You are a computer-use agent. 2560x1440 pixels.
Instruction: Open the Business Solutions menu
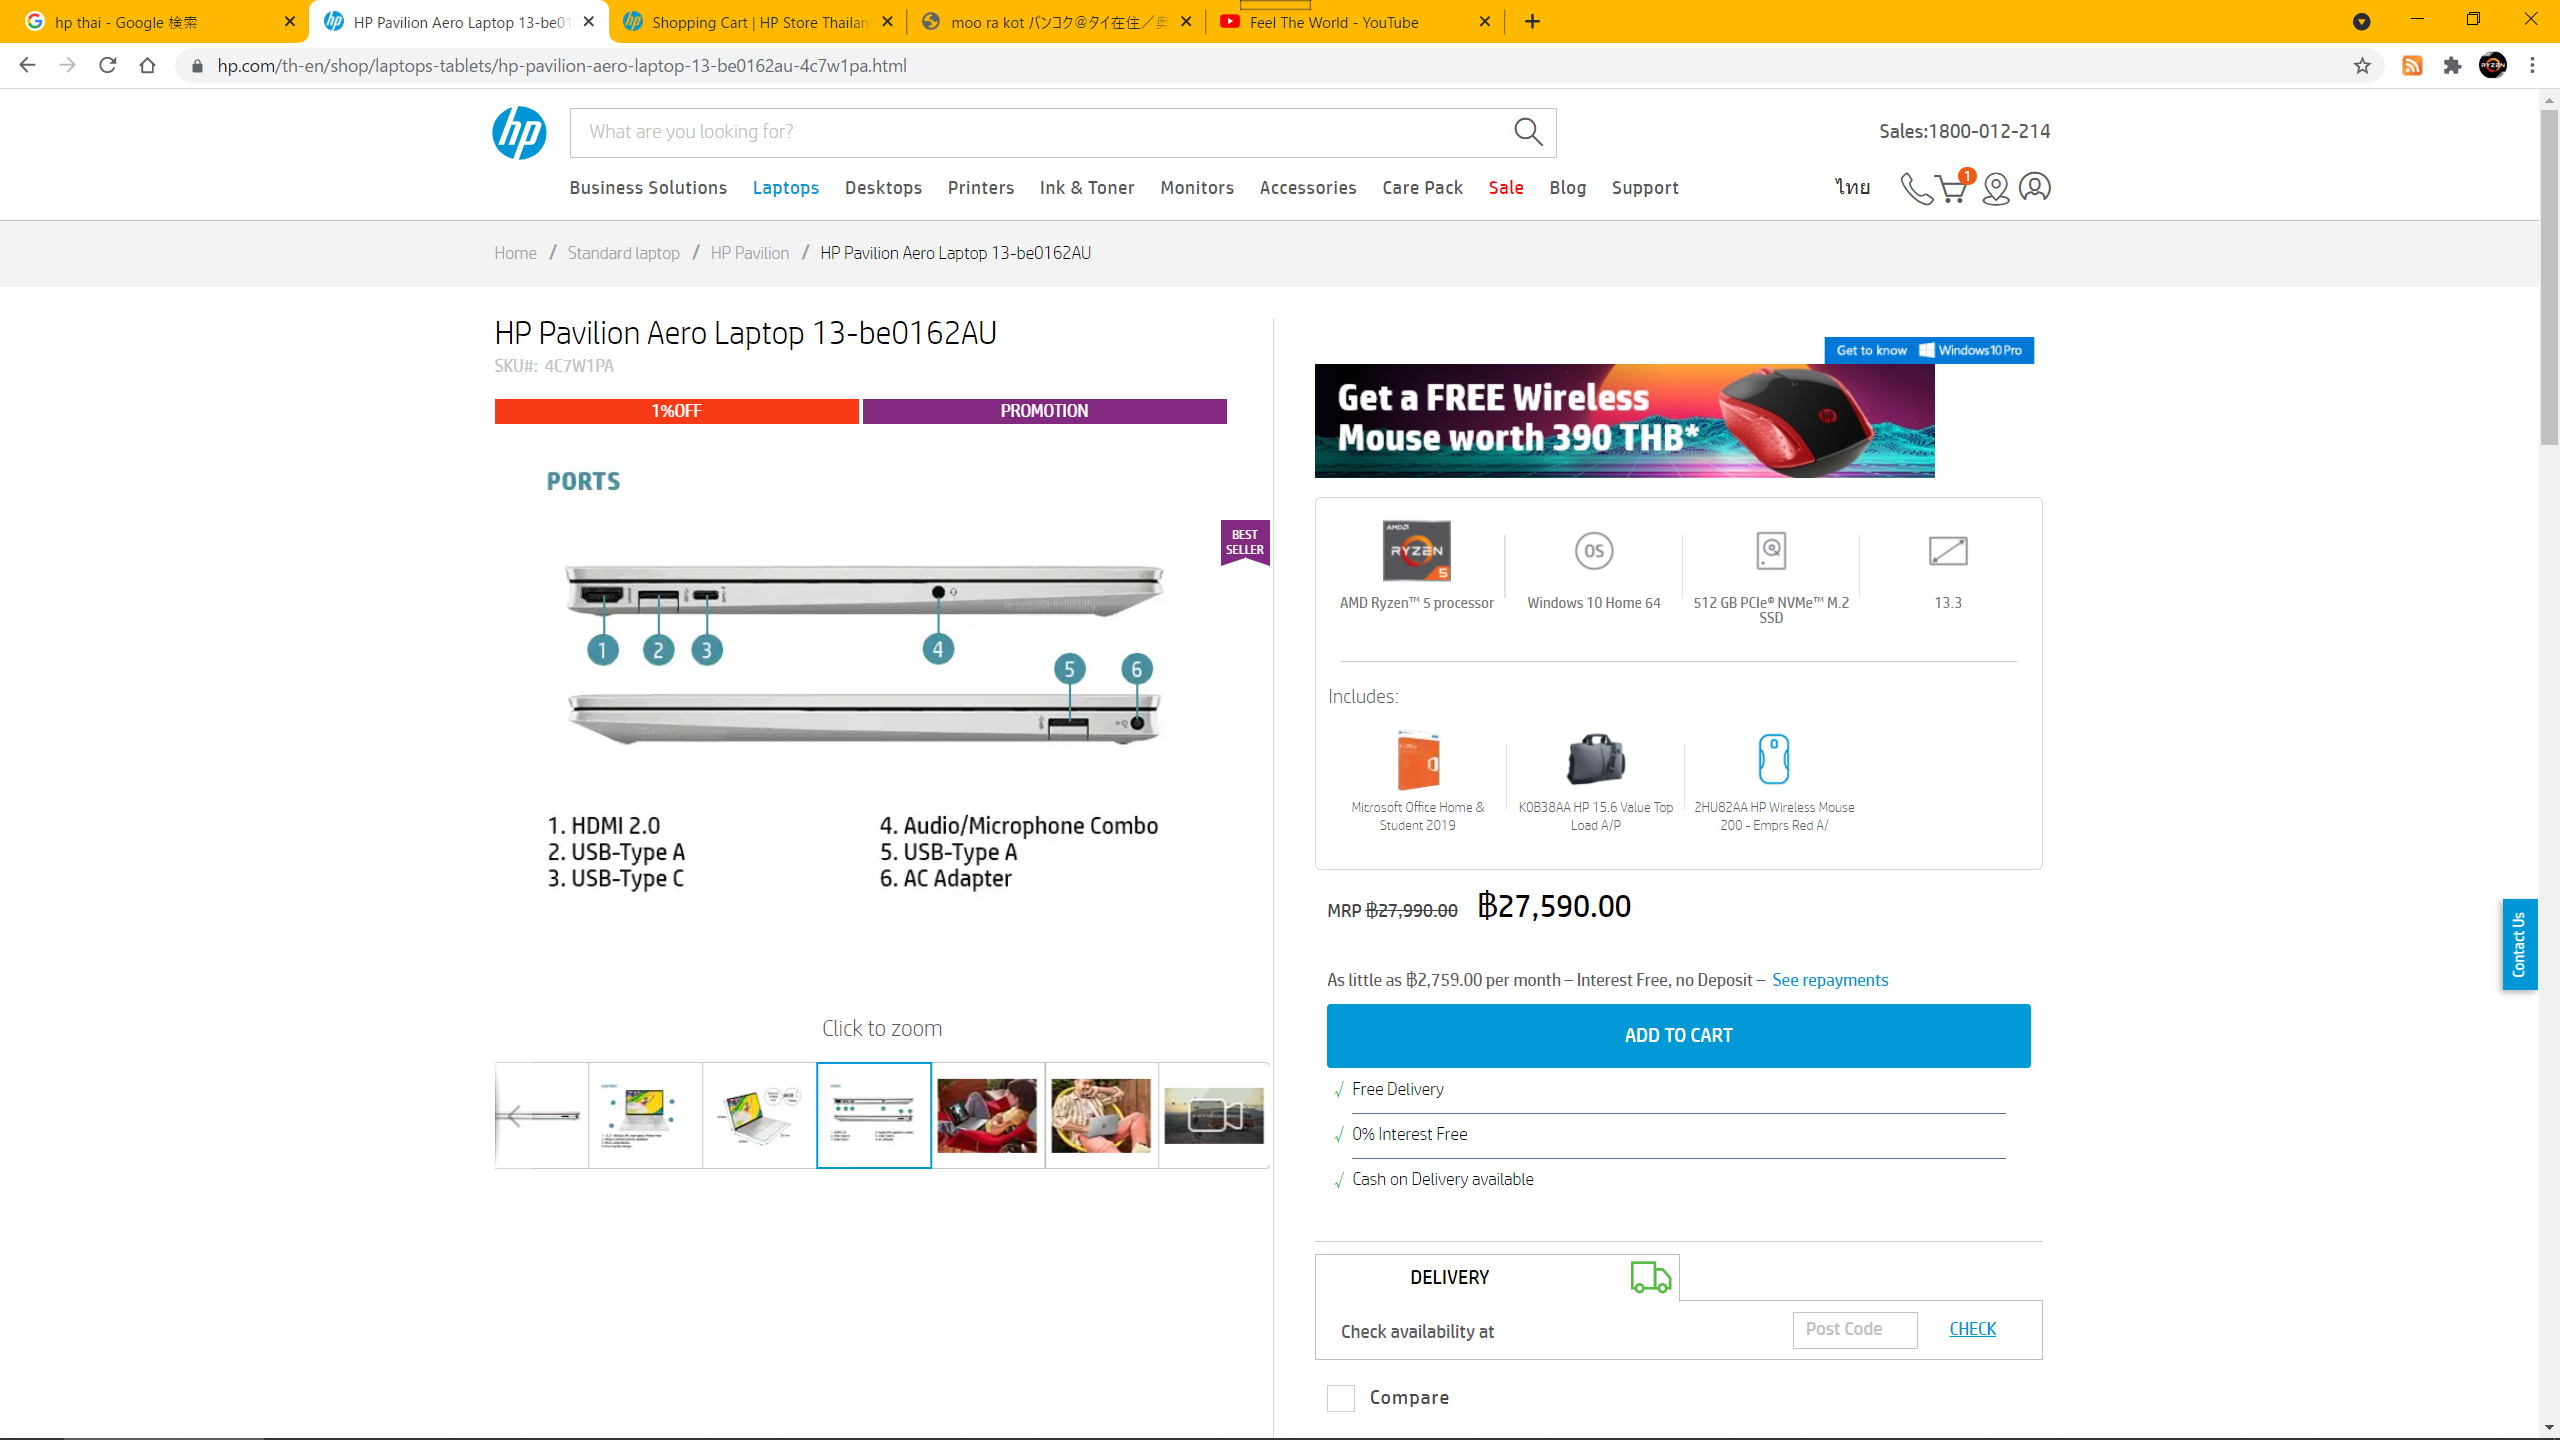pos(648,188)
